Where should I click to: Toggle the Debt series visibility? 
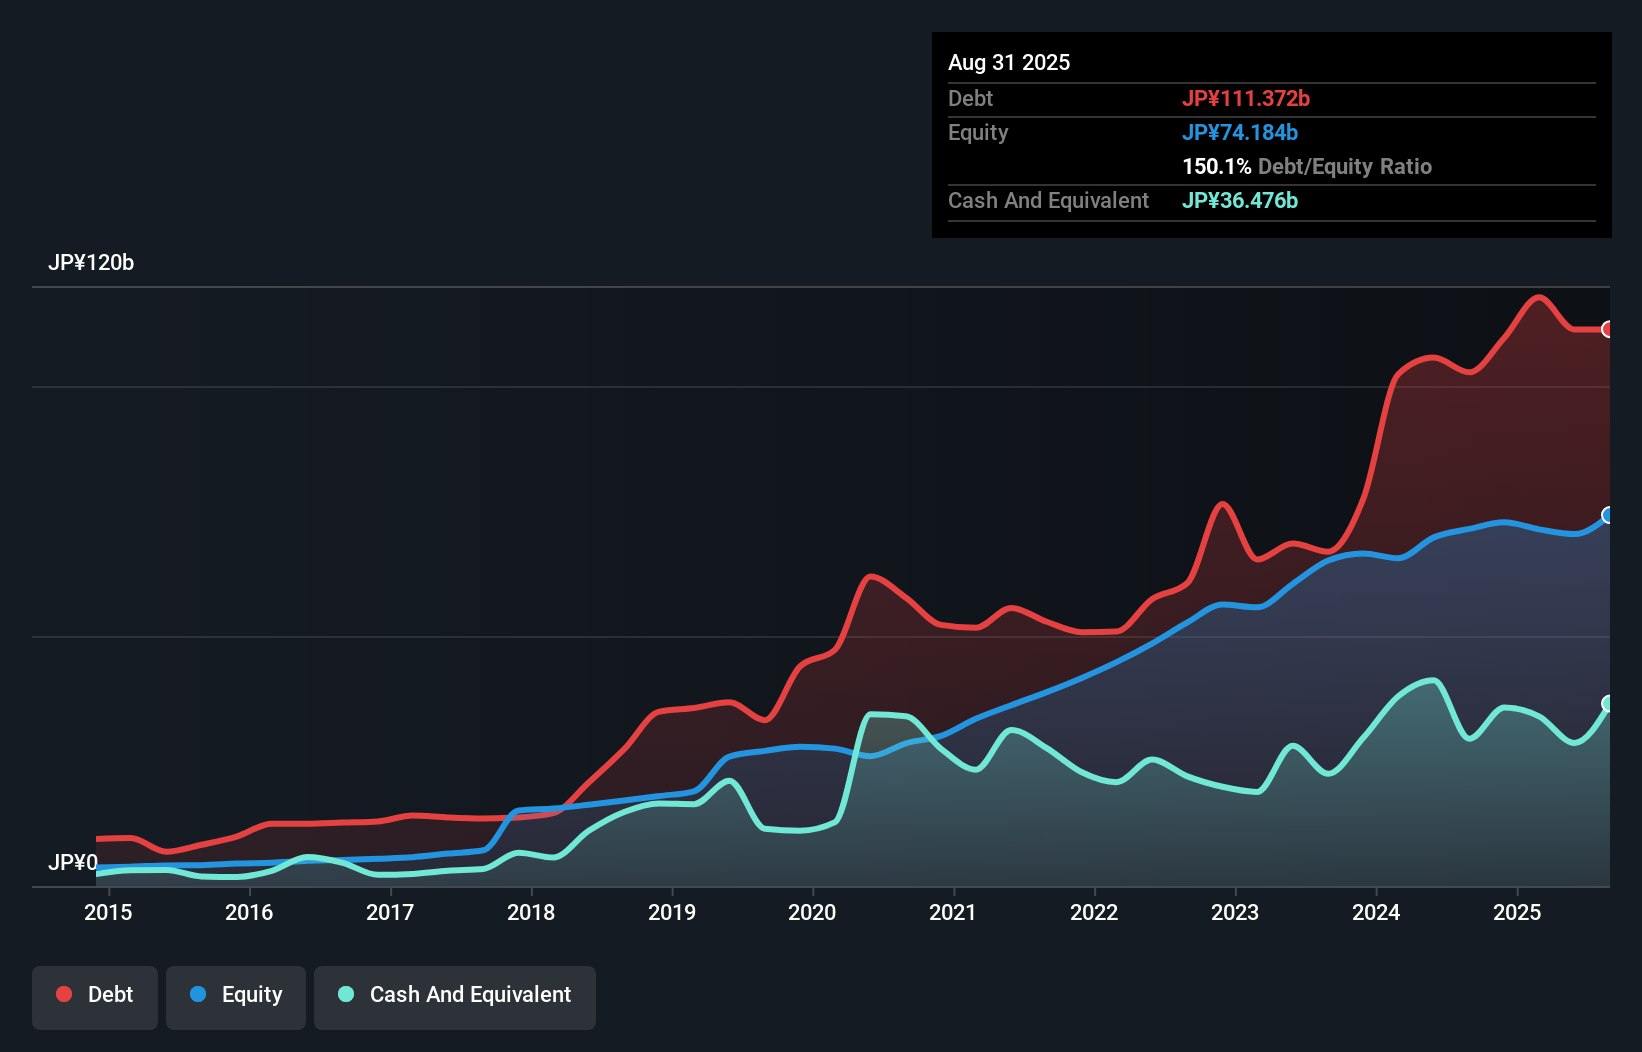95,996
